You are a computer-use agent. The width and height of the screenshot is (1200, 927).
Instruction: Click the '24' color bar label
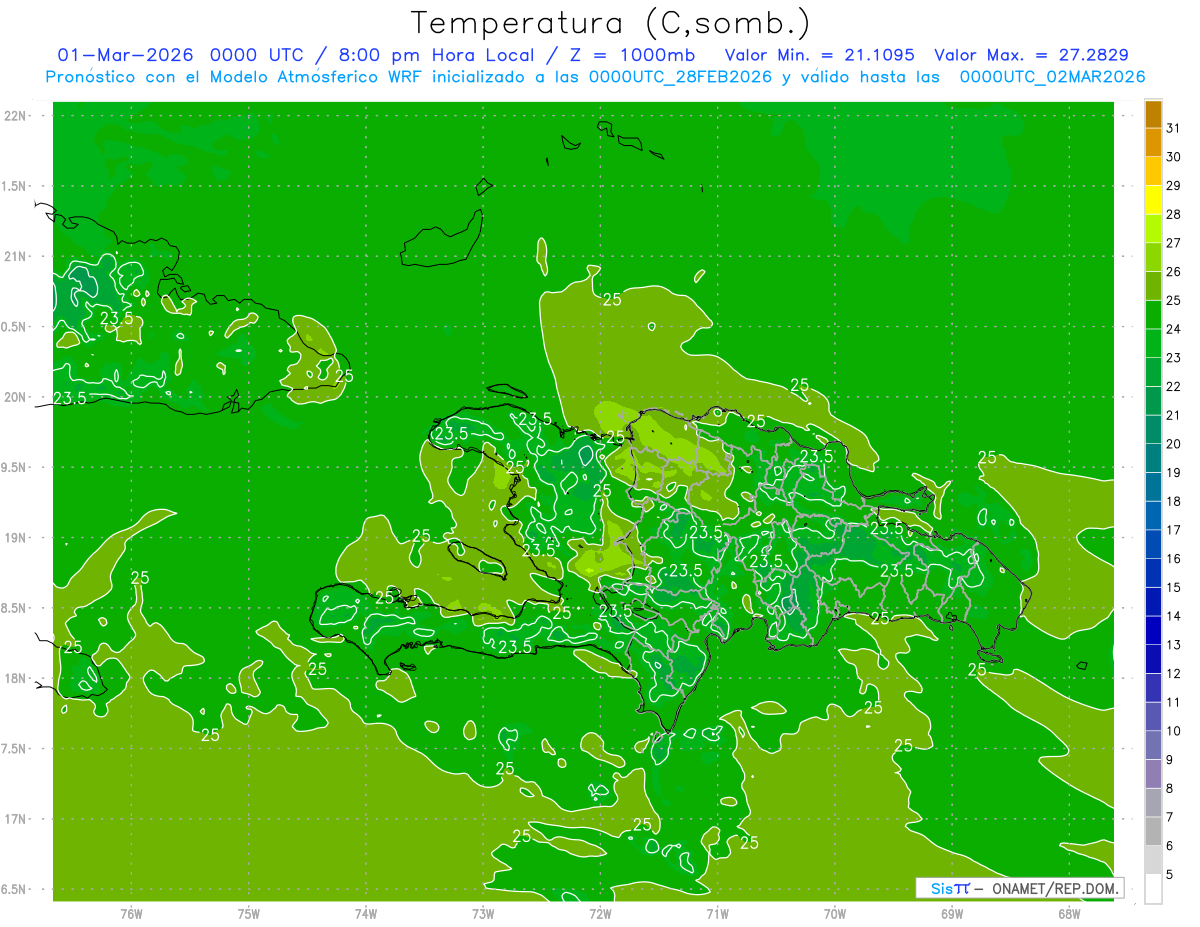(1174, 328)
